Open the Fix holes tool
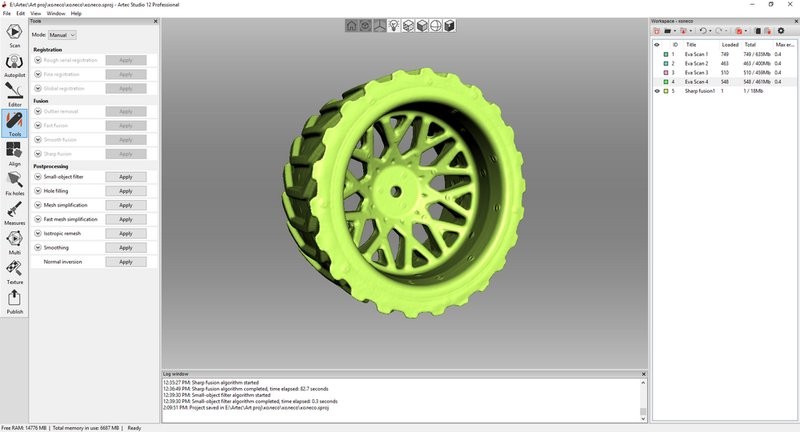The height and width of the screenshot is (432, 800). tap(14, 182)
